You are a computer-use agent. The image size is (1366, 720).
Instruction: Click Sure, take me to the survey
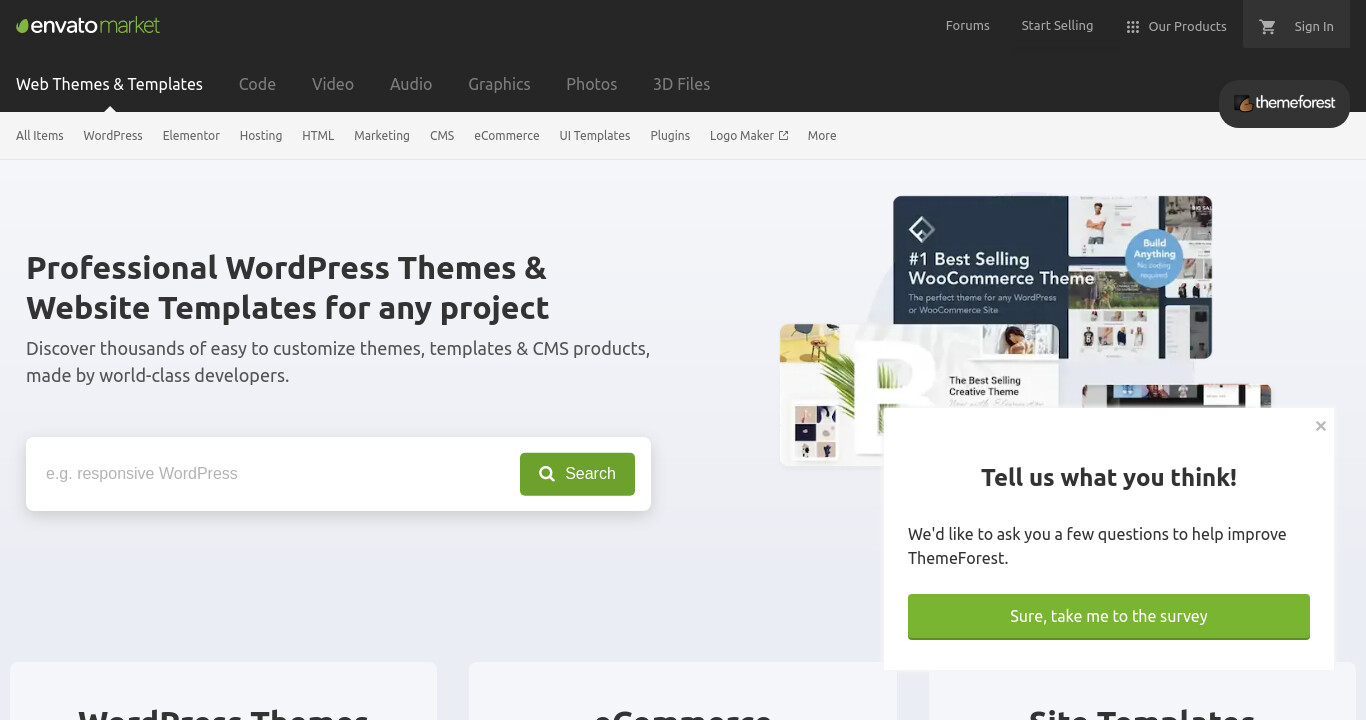point(1109,617)
